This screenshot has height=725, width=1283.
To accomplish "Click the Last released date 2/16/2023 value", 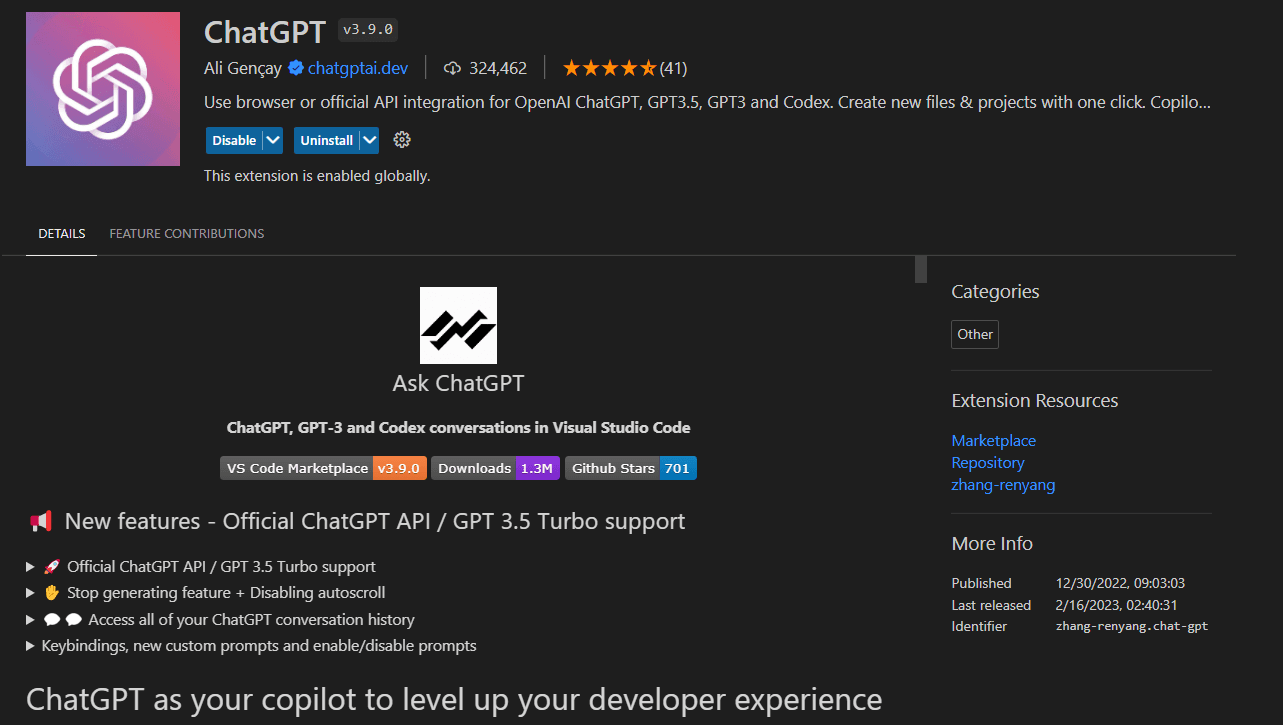I will click(x=1116, y=605).
